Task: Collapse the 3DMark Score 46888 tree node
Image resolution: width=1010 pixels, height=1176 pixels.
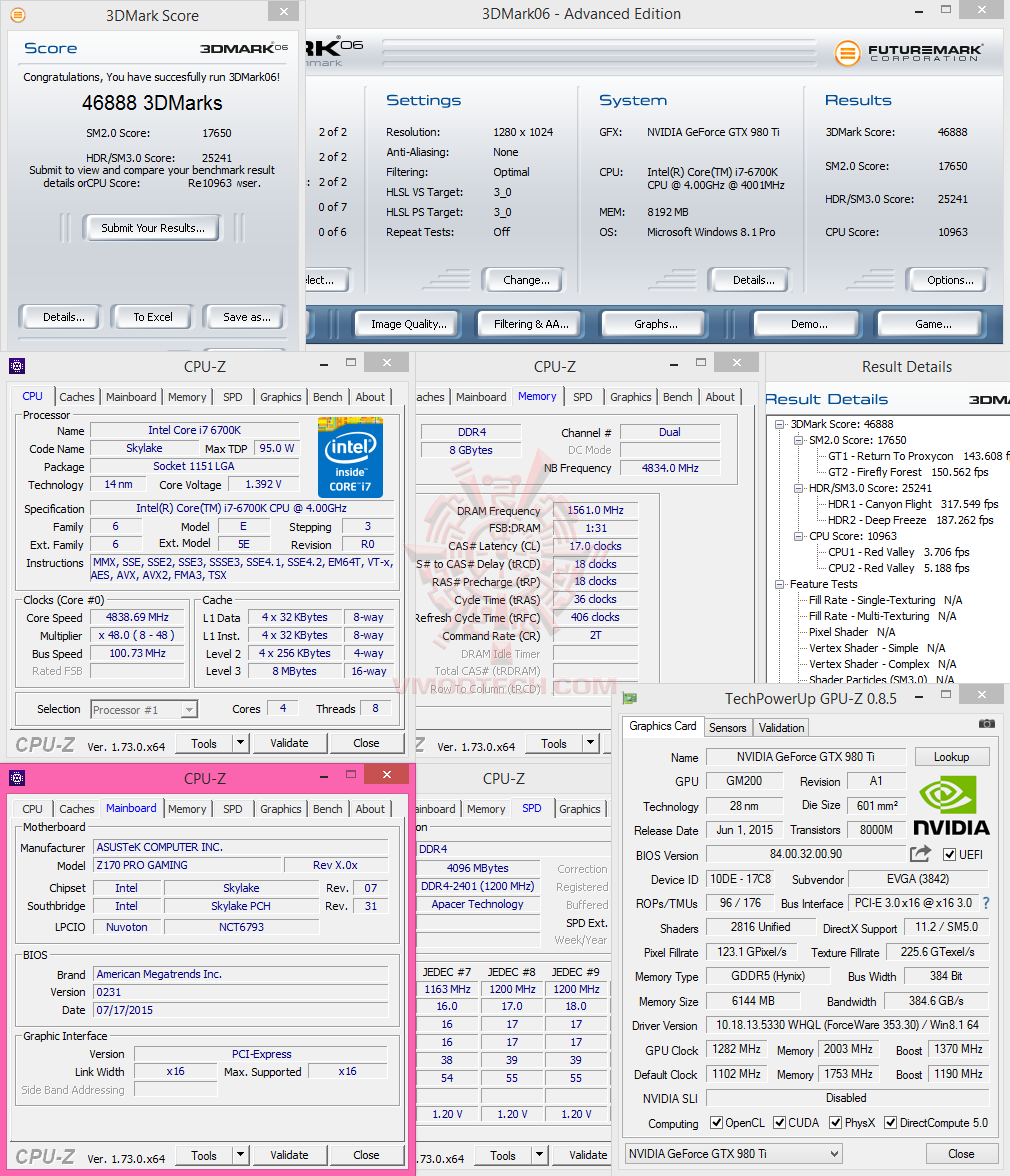Action: [780, 424]
